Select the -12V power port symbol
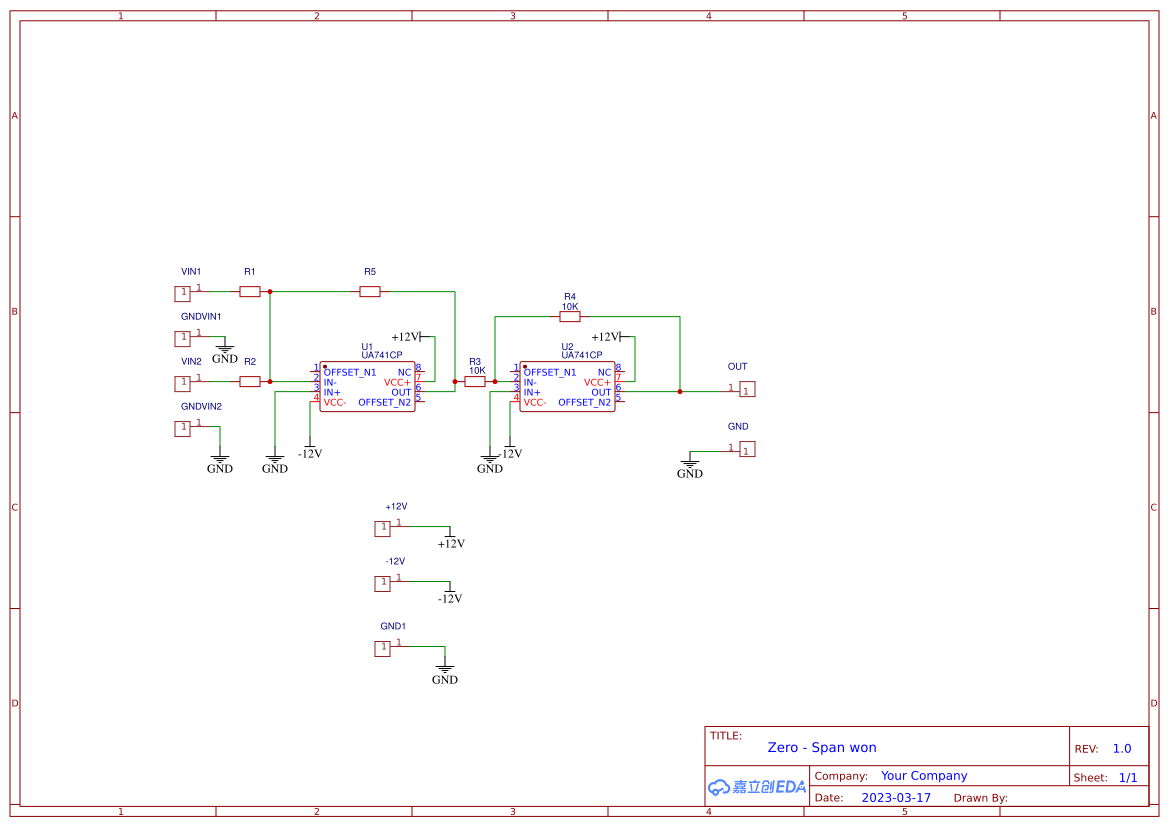This screenshot has height=827, width=1169. (x=383, y=582)
